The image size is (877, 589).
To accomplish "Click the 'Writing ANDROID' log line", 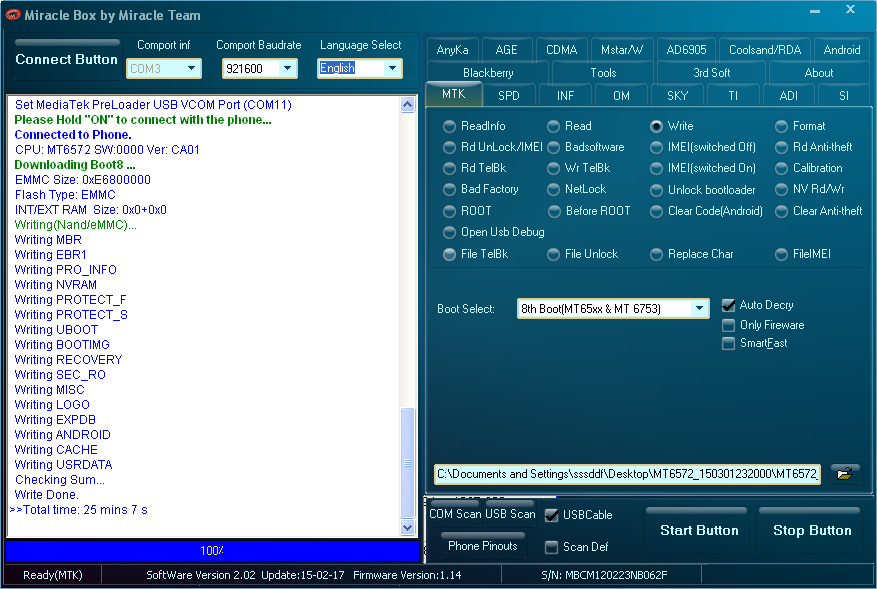I will tap(63, 435).
